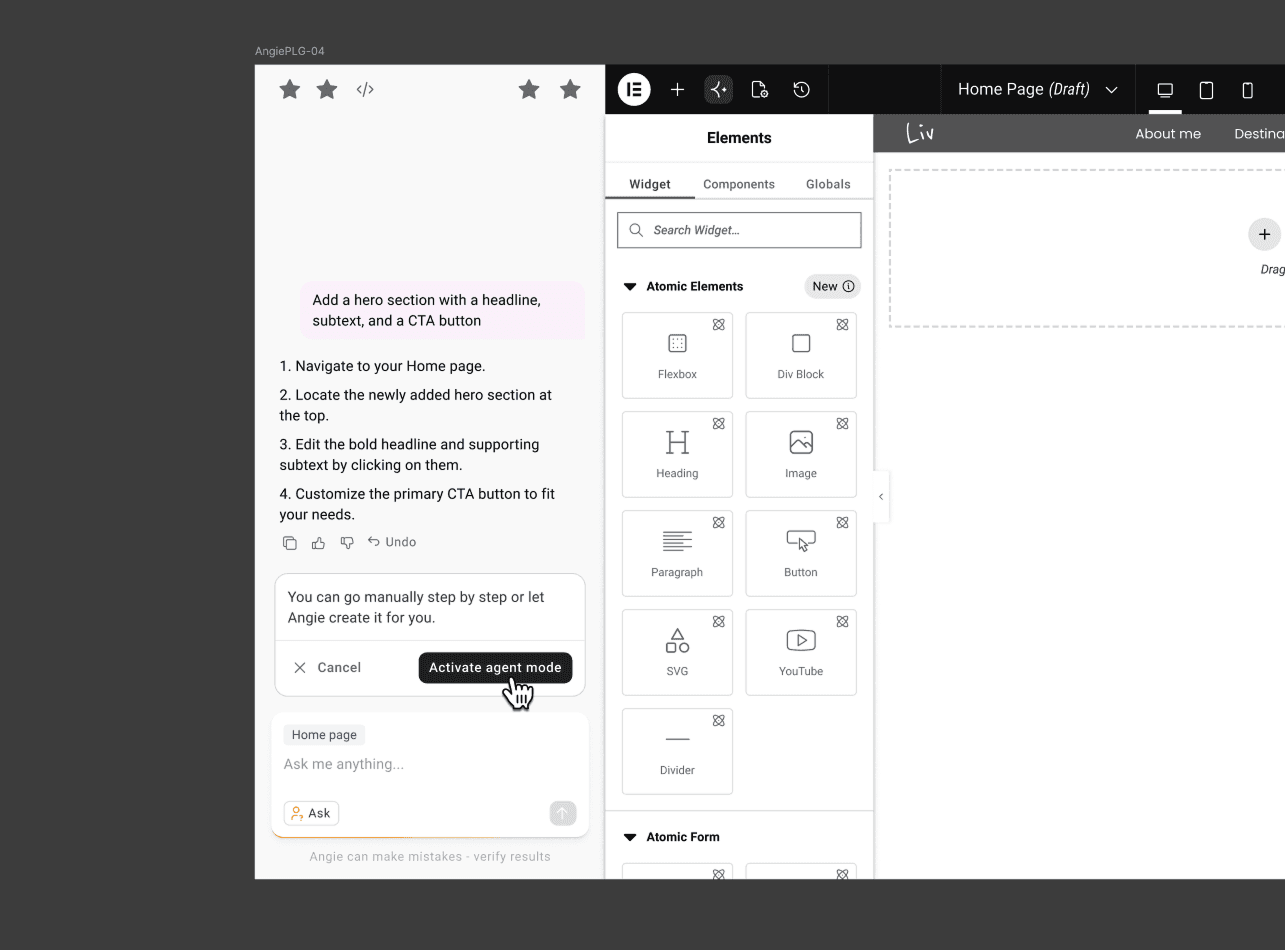Give thumbs down to Angie's response
1285x950 pixels.
pyautogui.click(x=347, y=543)
